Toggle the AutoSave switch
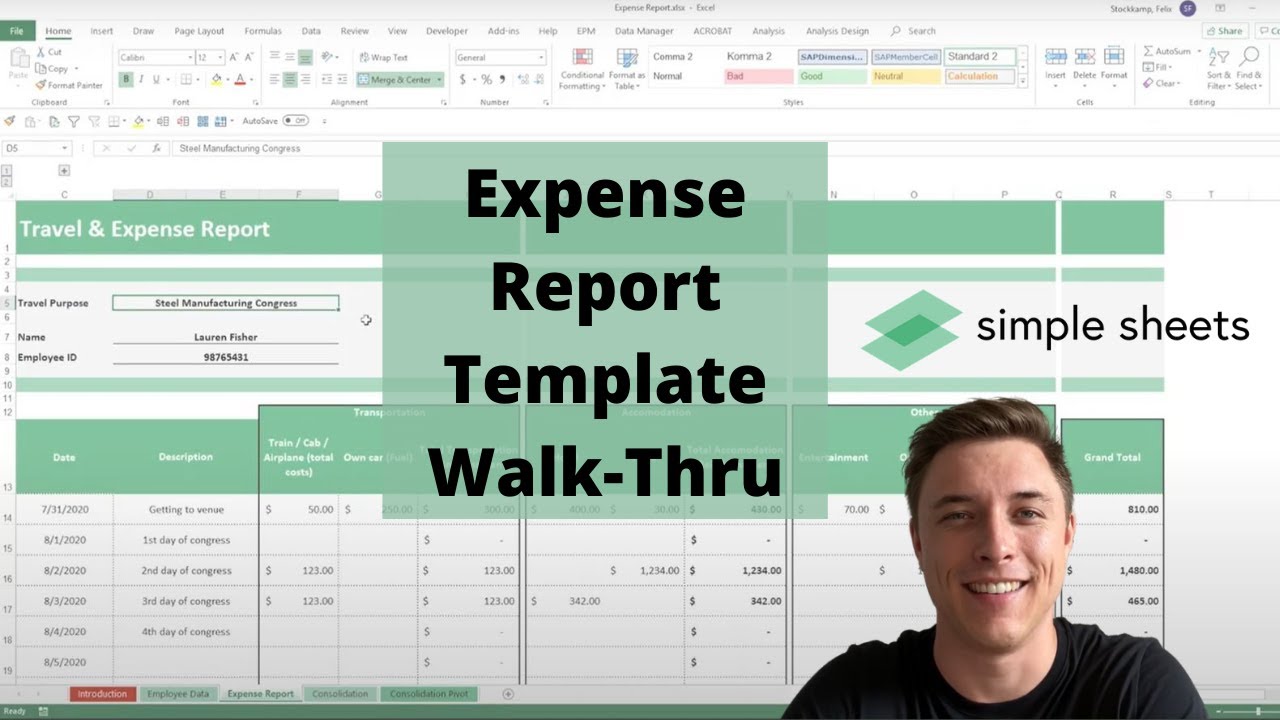 click(295, 121)
